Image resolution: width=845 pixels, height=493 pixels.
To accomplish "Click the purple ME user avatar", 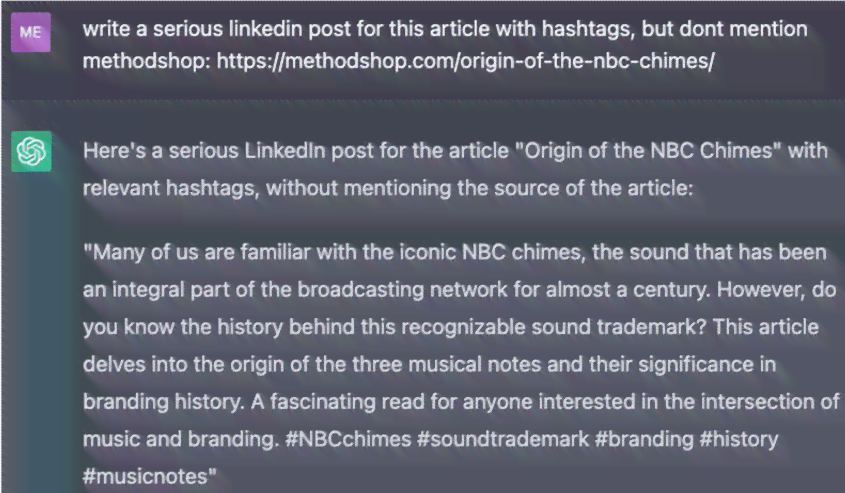I will coord(31,32).
